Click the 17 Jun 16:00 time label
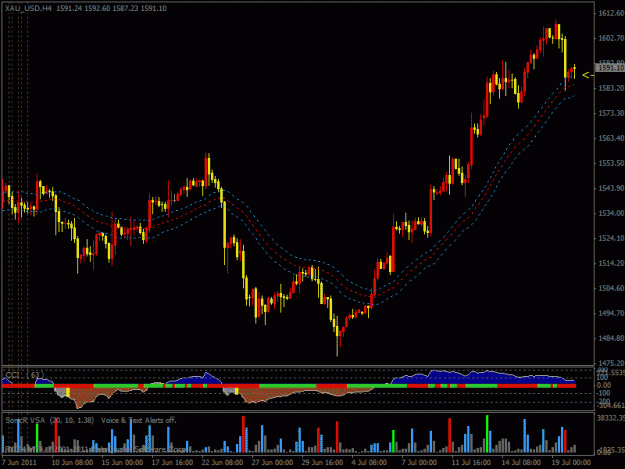This screenshot has width=625, height=469. click(x=173, y=463)
